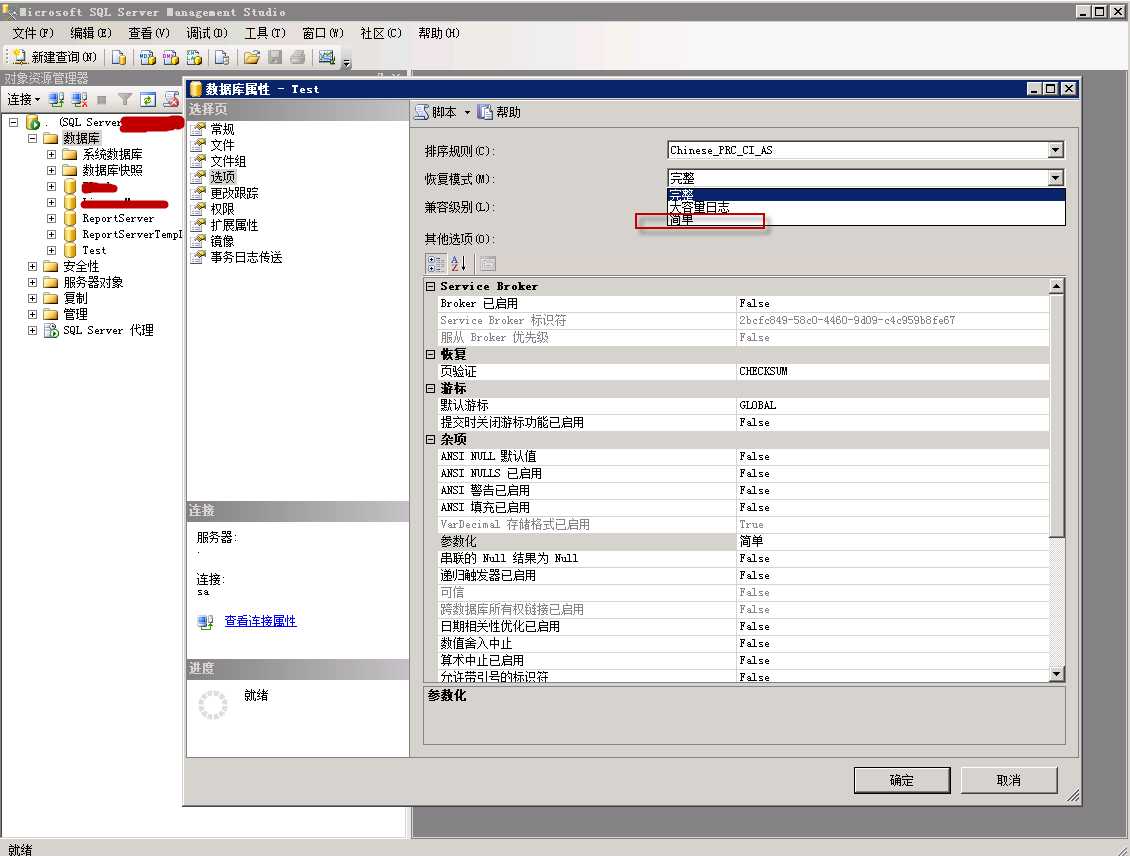Click the Alphabetical sort A-Z icon
The width and height of the screenshot is (1130, 856).
click(459, 263)
